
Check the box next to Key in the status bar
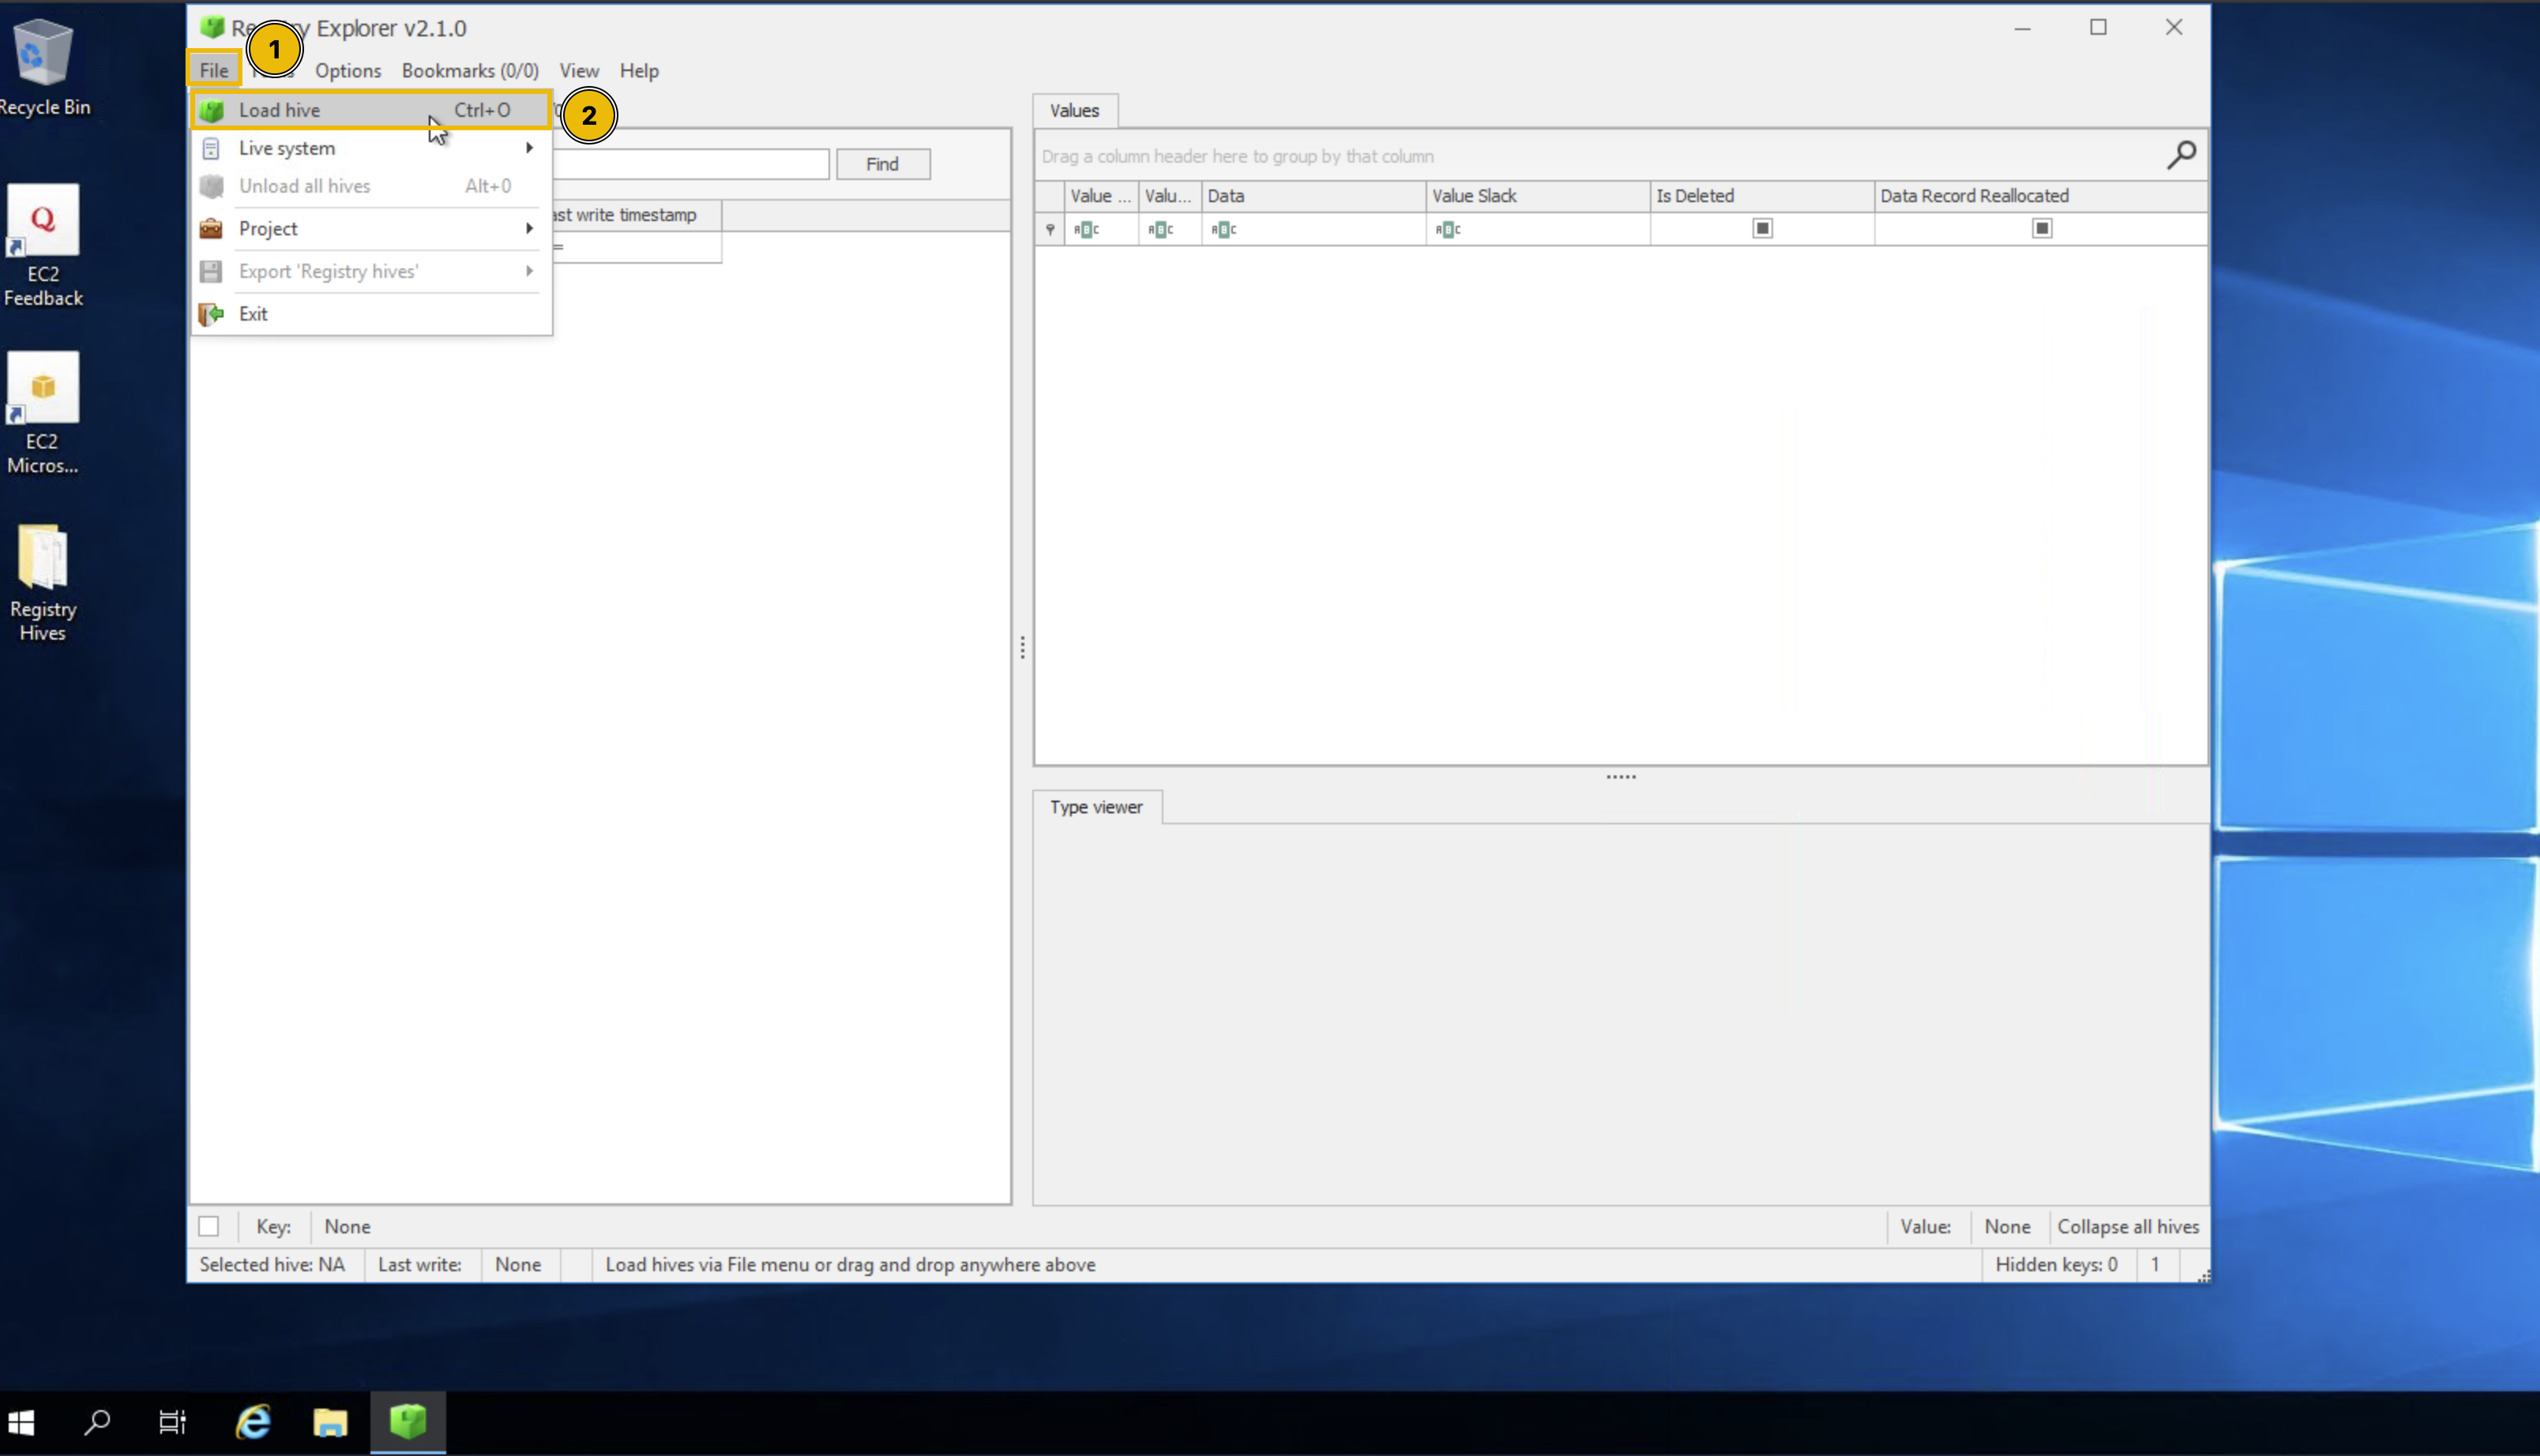coord(211,1226)
